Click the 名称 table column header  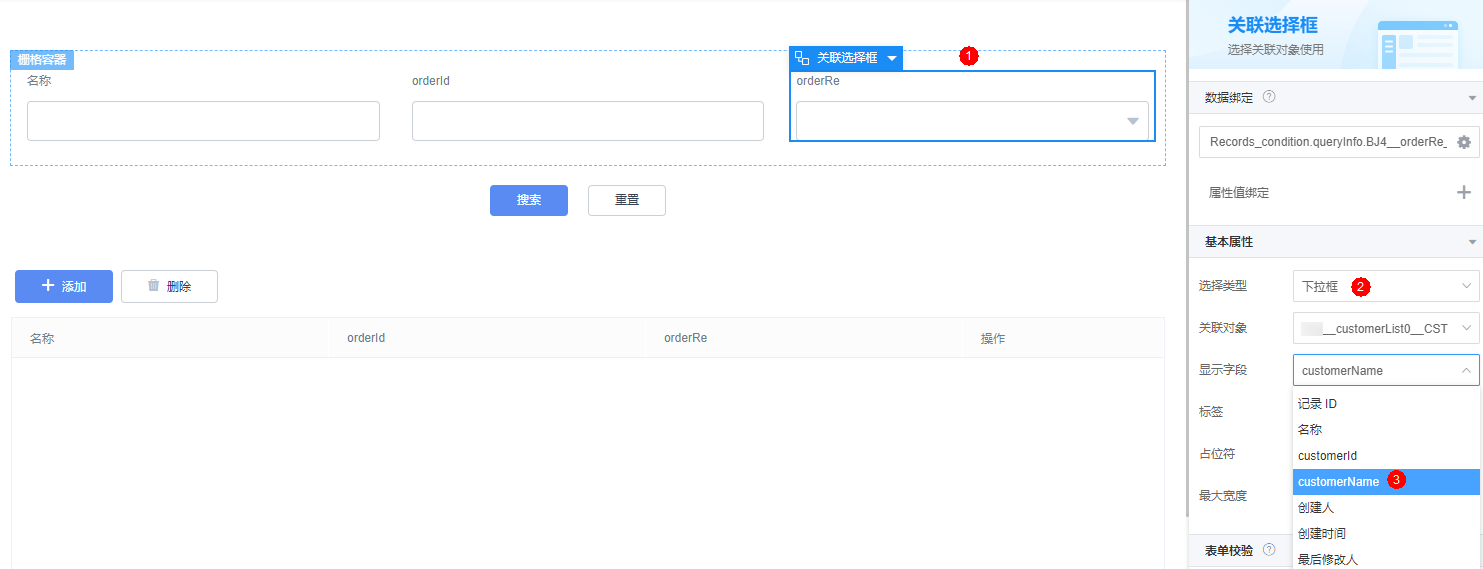pos(42,339)
